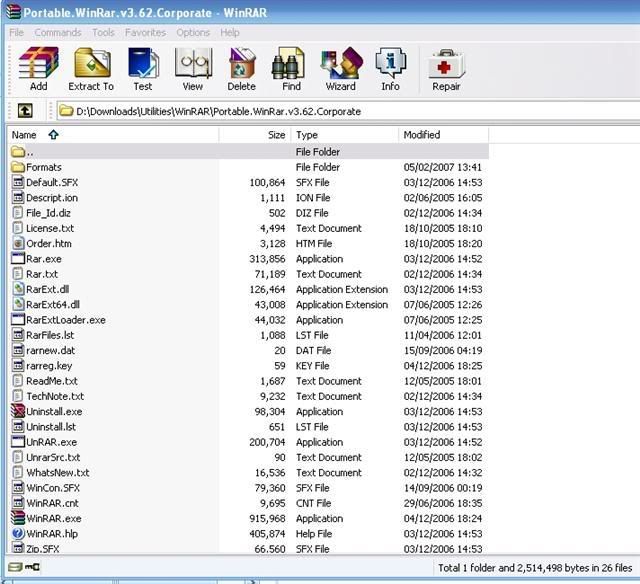Viewport: 640px width, 584px height.
Task: Click the CNT File type cell
Action: tap(313, 503)
